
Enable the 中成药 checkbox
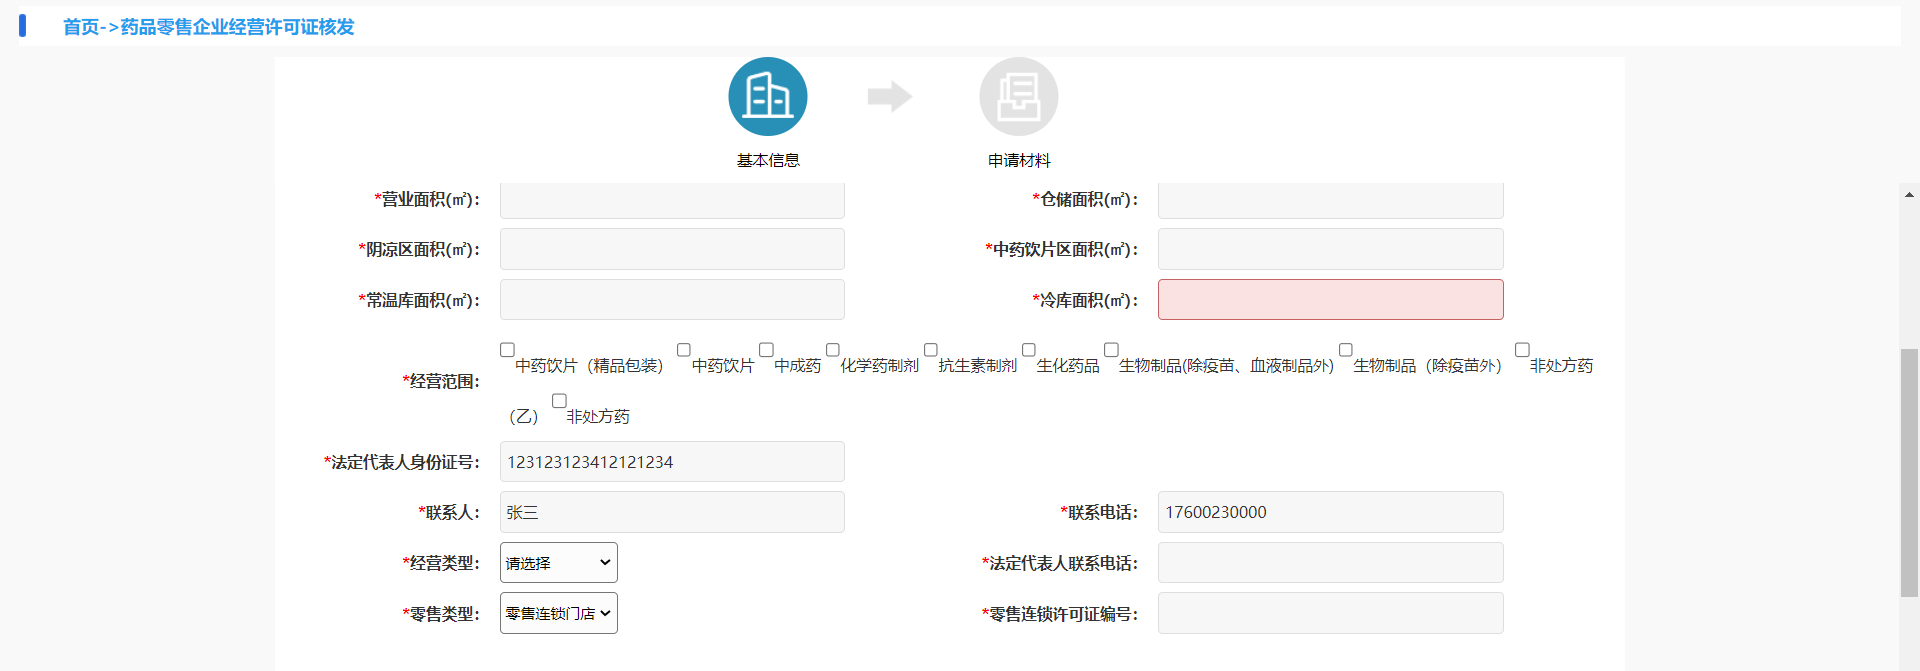[766, 350]
